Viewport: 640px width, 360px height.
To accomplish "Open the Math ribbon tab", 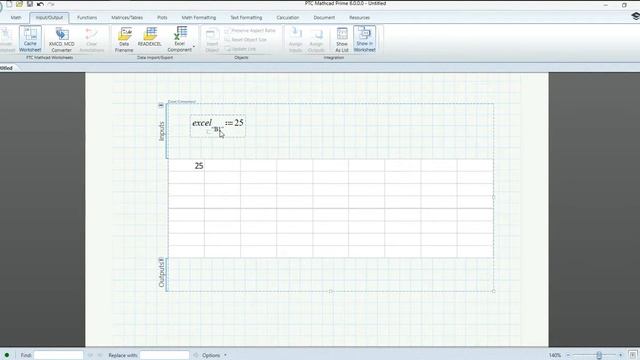I will (x=16, y=18).
